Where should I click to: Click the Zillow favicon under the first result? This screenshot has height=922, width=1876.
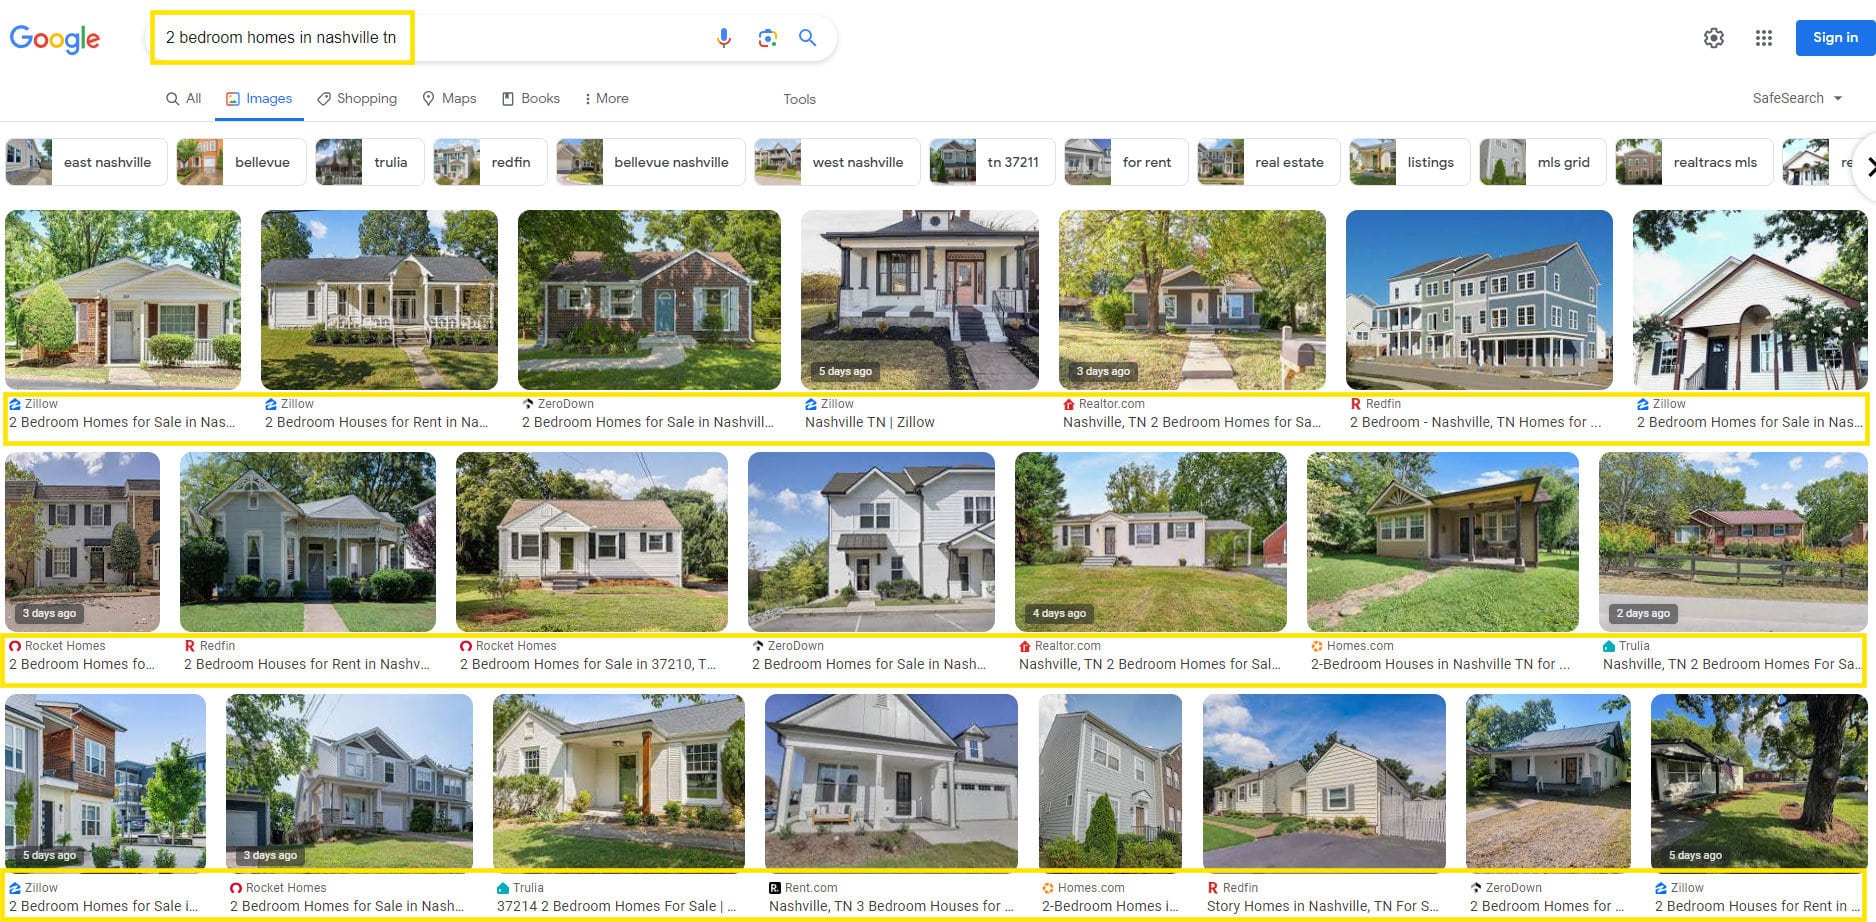14,404
